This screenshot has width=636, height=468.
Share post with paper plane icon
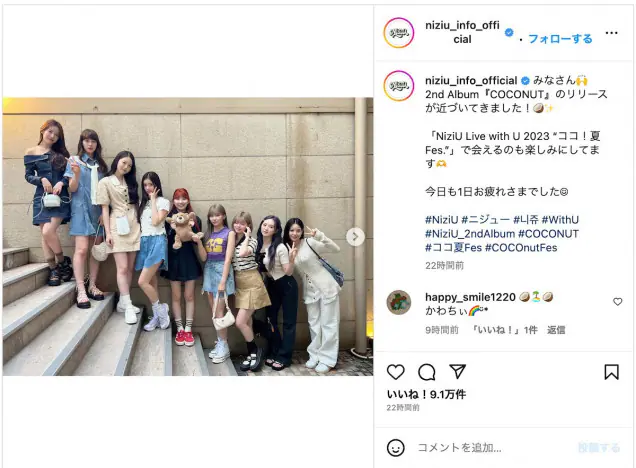[457, 371]
